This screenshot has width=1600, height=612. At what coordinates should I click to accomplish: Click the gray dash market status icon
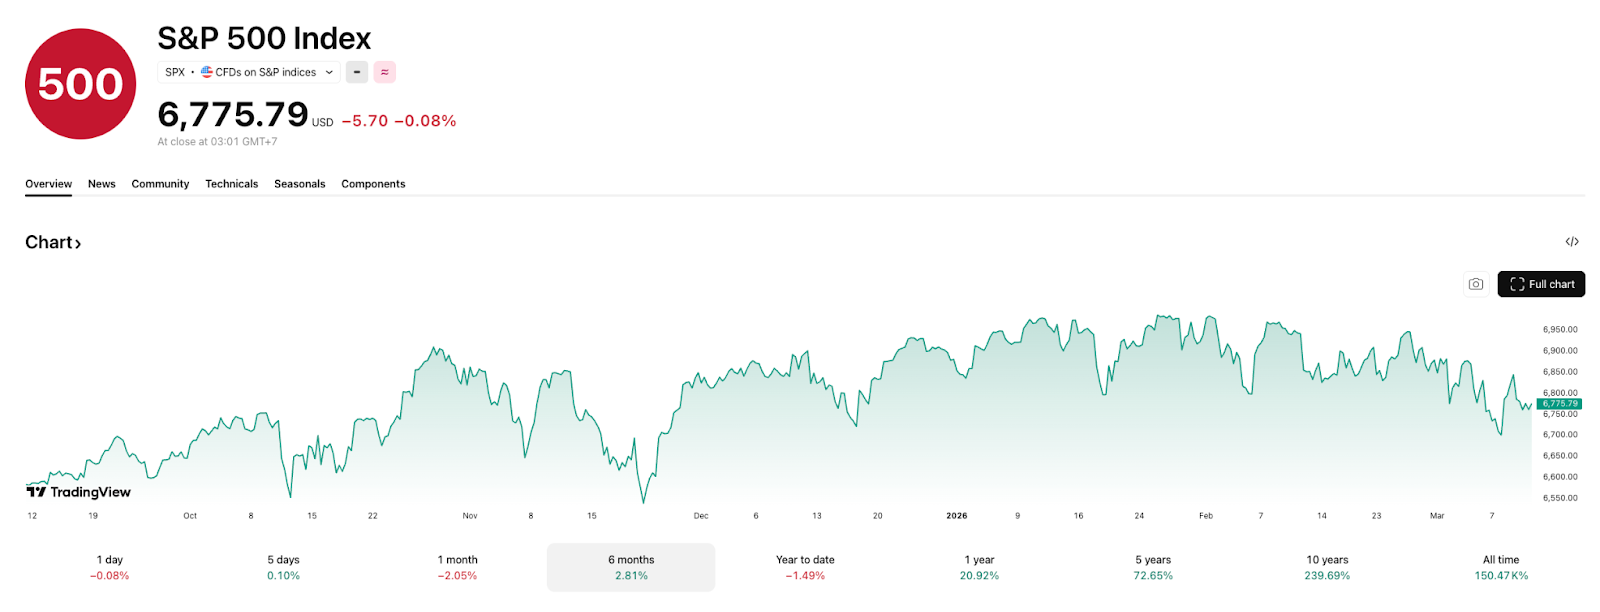(x=357, y=72)
